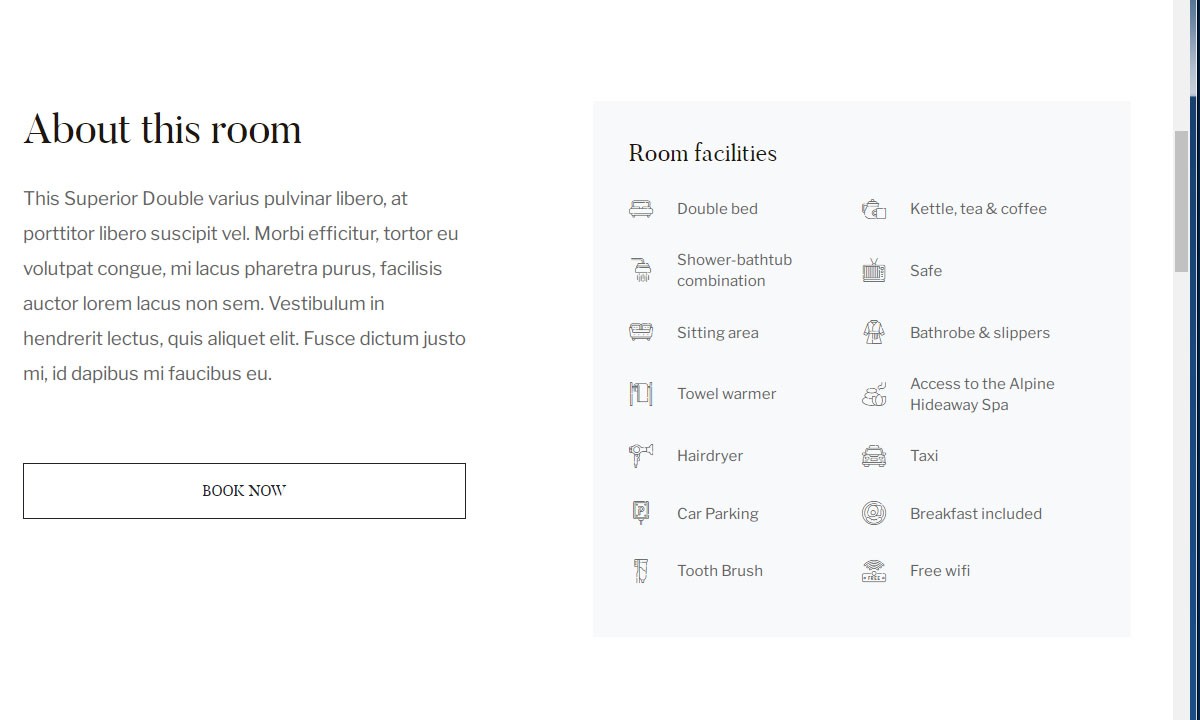The height and width of the screenshot is (720, 1200).
Task: Click the 'Room facilities' heading
Action: pos(702,153)
